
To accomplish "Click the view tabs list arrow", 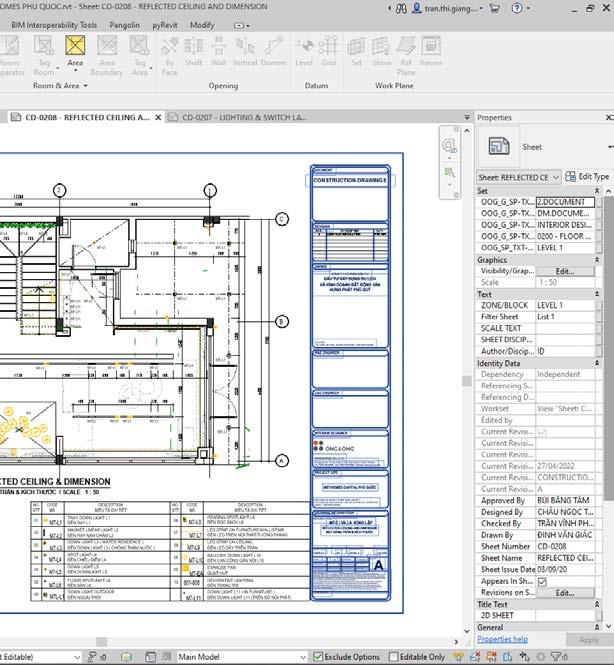I will click(467, 117).
